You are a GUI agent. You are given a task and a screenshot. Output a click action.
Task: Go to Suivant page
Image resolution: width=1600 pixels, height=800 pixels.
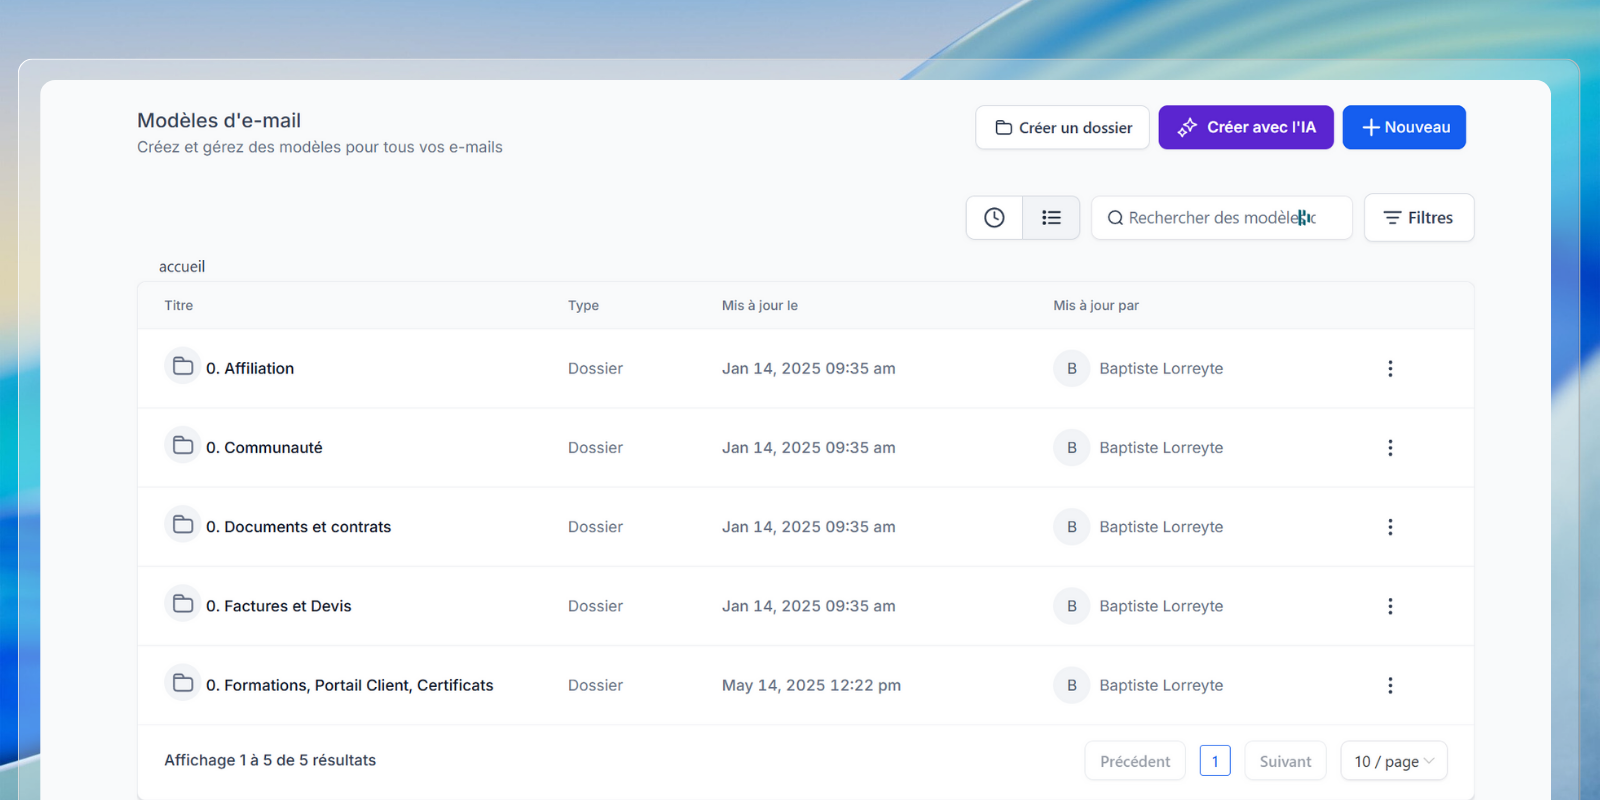click(x=1285, y=761)
